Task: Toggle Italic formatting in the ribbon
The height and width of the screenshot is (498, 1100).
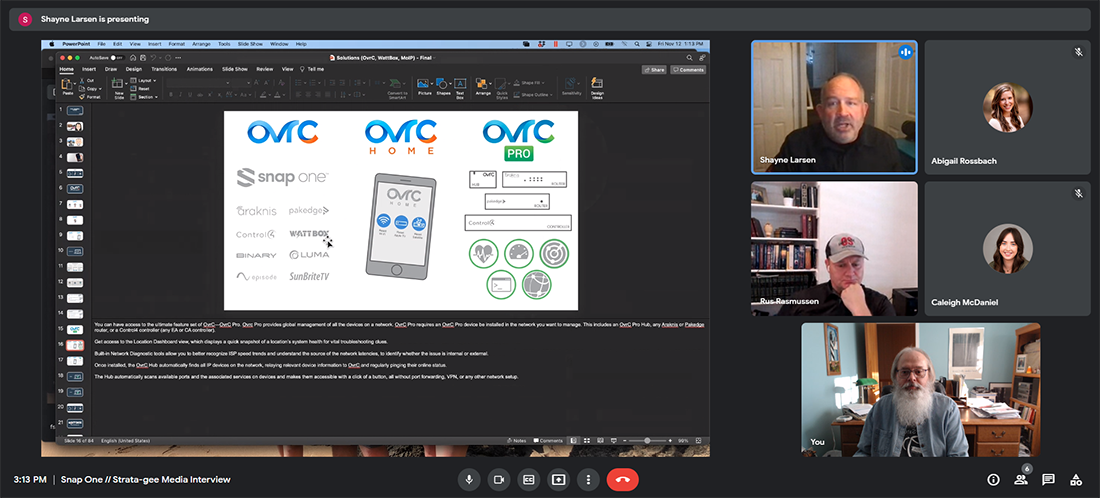Action: [182, 95]
